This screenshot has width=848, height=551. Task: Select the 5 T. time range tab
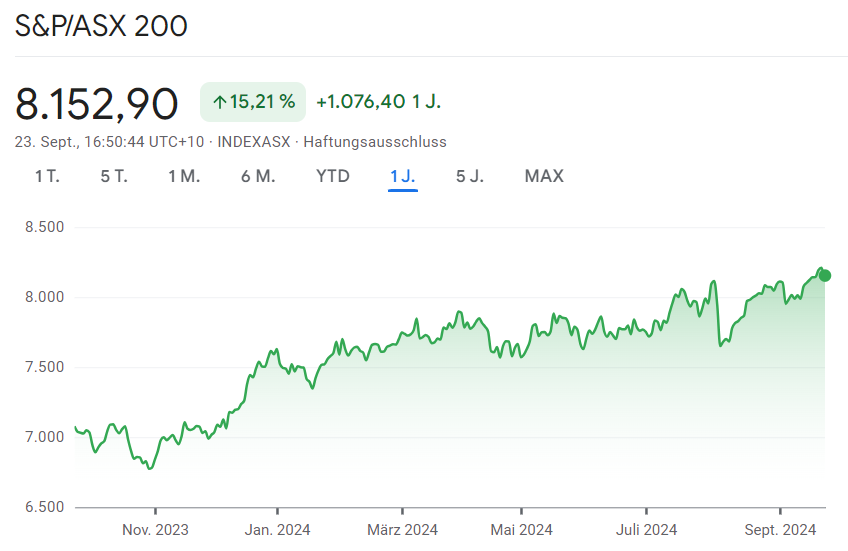[x=114, y=176]
